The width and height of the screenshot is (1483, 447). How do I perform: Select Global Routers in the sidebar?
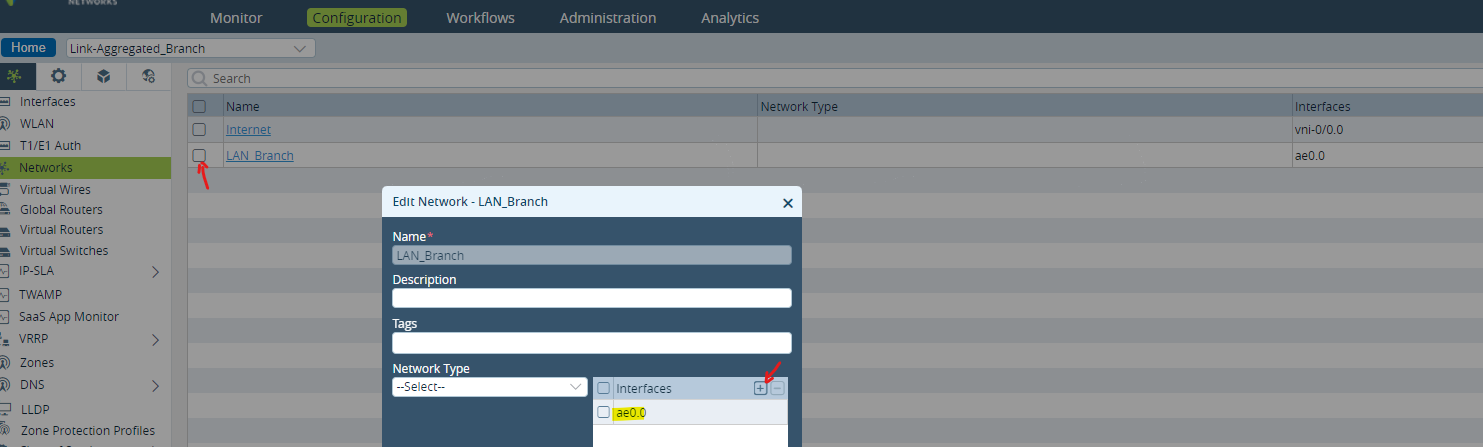pos(61,210)
